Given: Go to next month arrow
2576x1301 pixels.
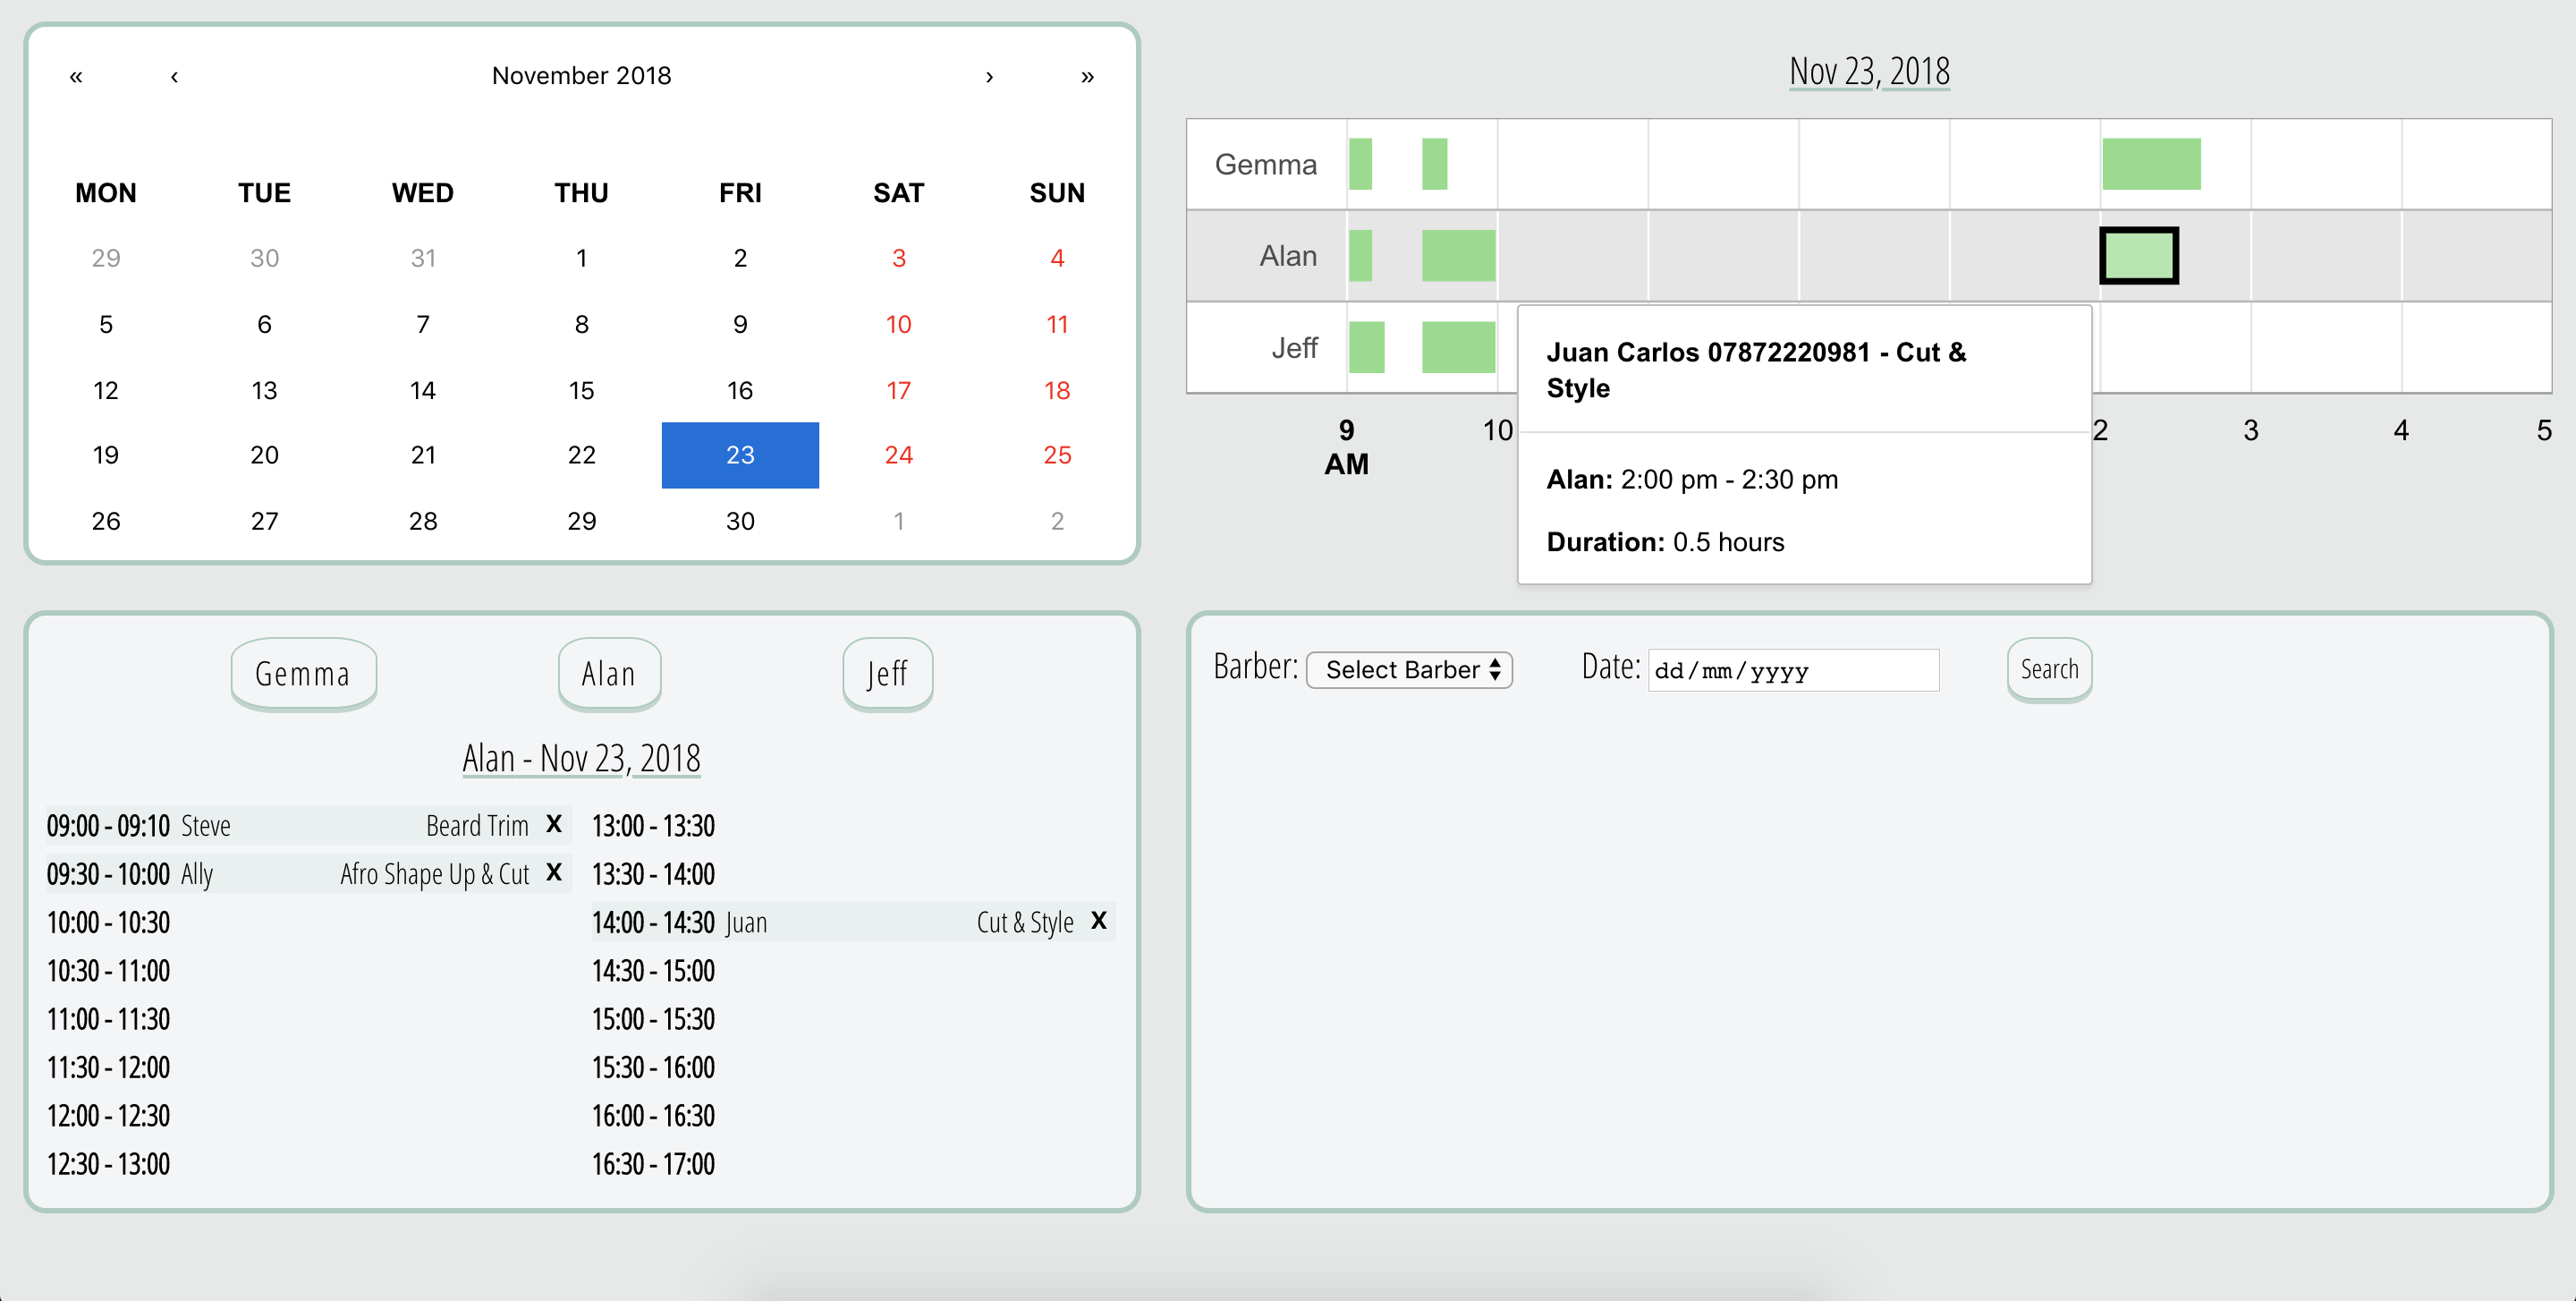Looking at the screenshot, I should (989, 76).
